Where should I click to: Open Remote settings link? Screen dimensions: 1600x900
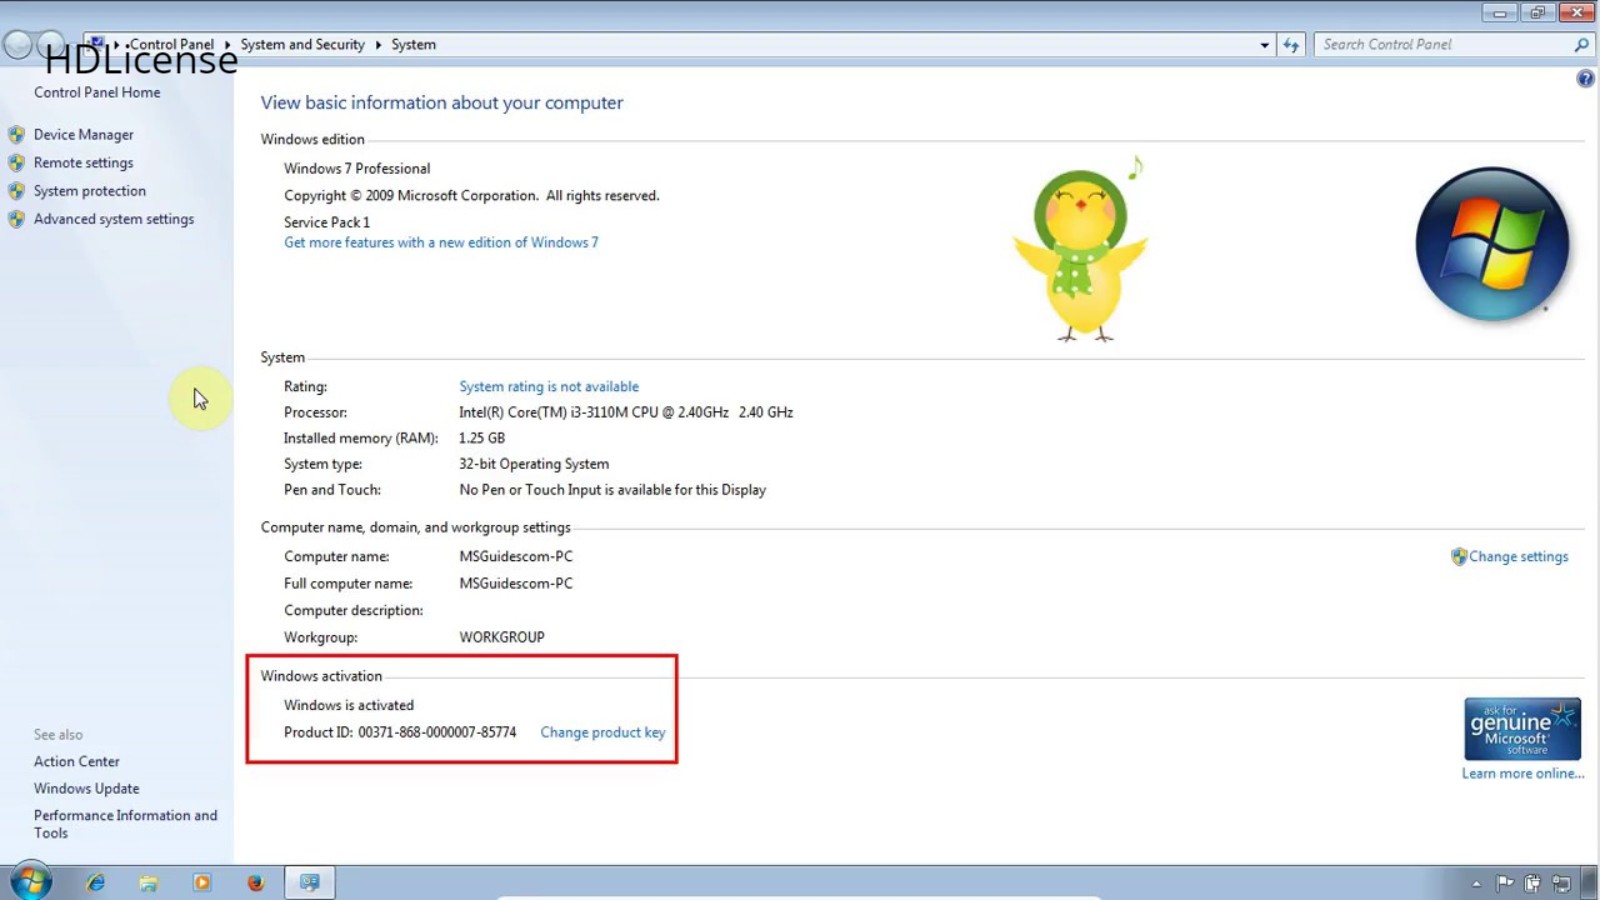(x=83, y=162)
